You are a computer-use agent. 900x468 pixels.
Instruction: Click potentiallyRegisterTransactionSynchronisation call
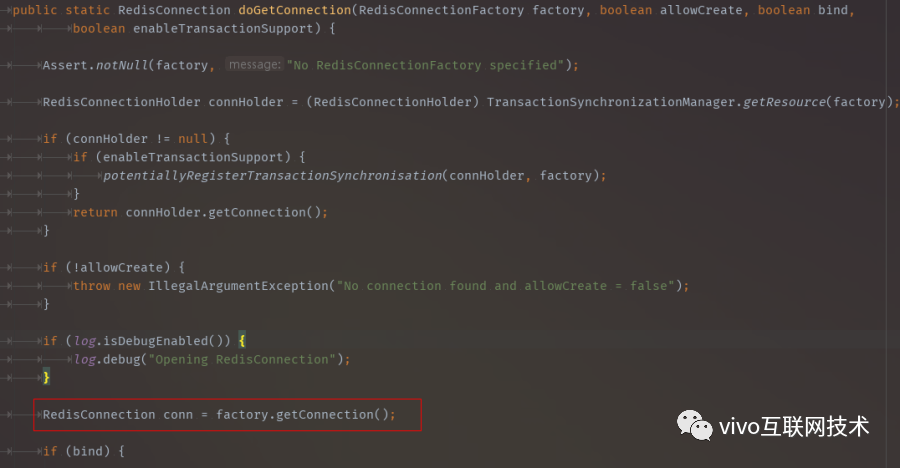(x=273, y=175)
